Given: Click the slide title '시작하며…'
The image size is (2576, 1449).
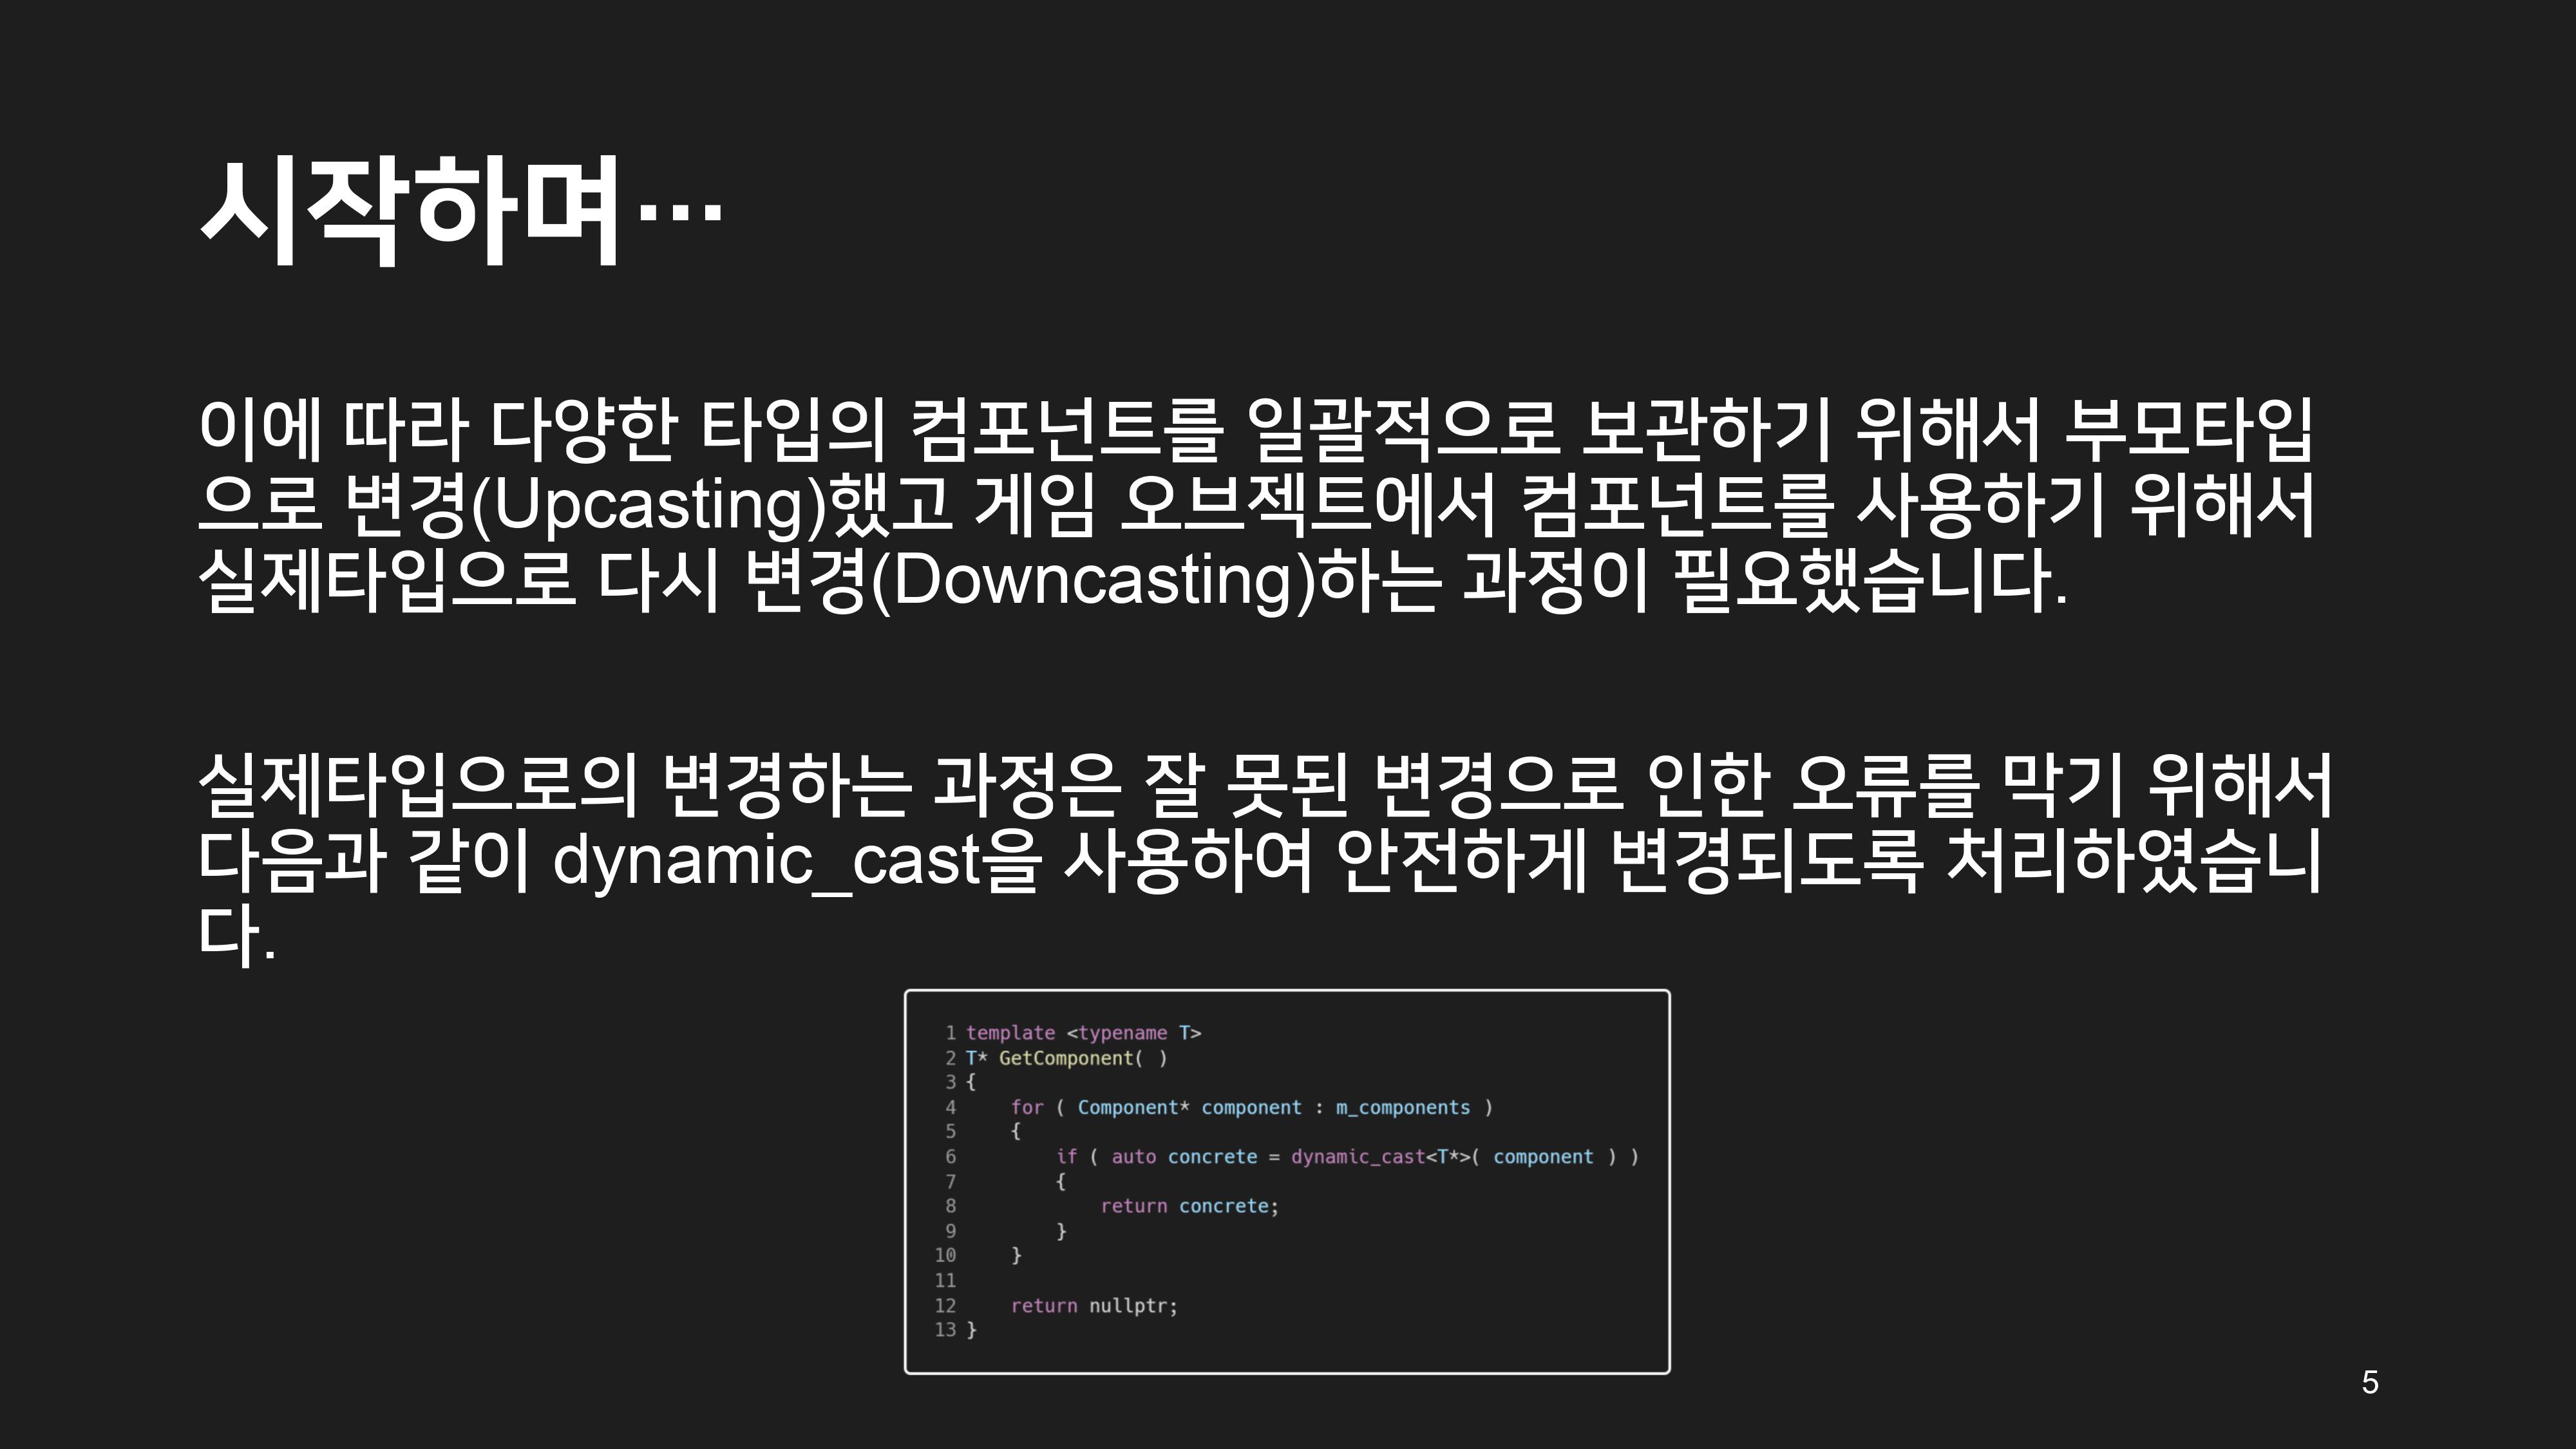Looking at the screenshot, I should pos(460,212).
